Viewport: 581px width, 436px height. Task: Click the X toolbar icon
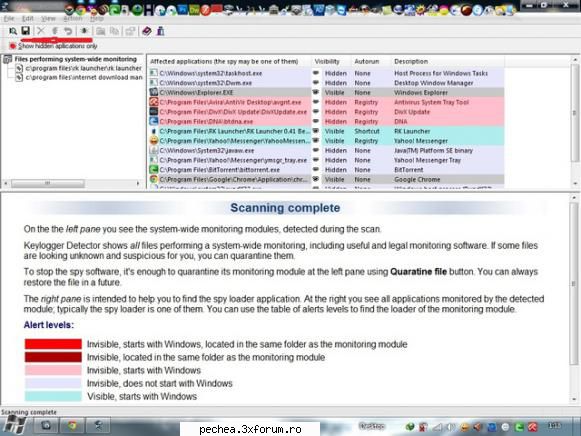coord(41,31)
